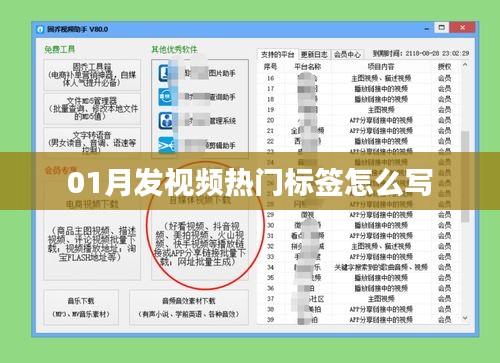Select row 18 in the platform list

coord(359,99)
